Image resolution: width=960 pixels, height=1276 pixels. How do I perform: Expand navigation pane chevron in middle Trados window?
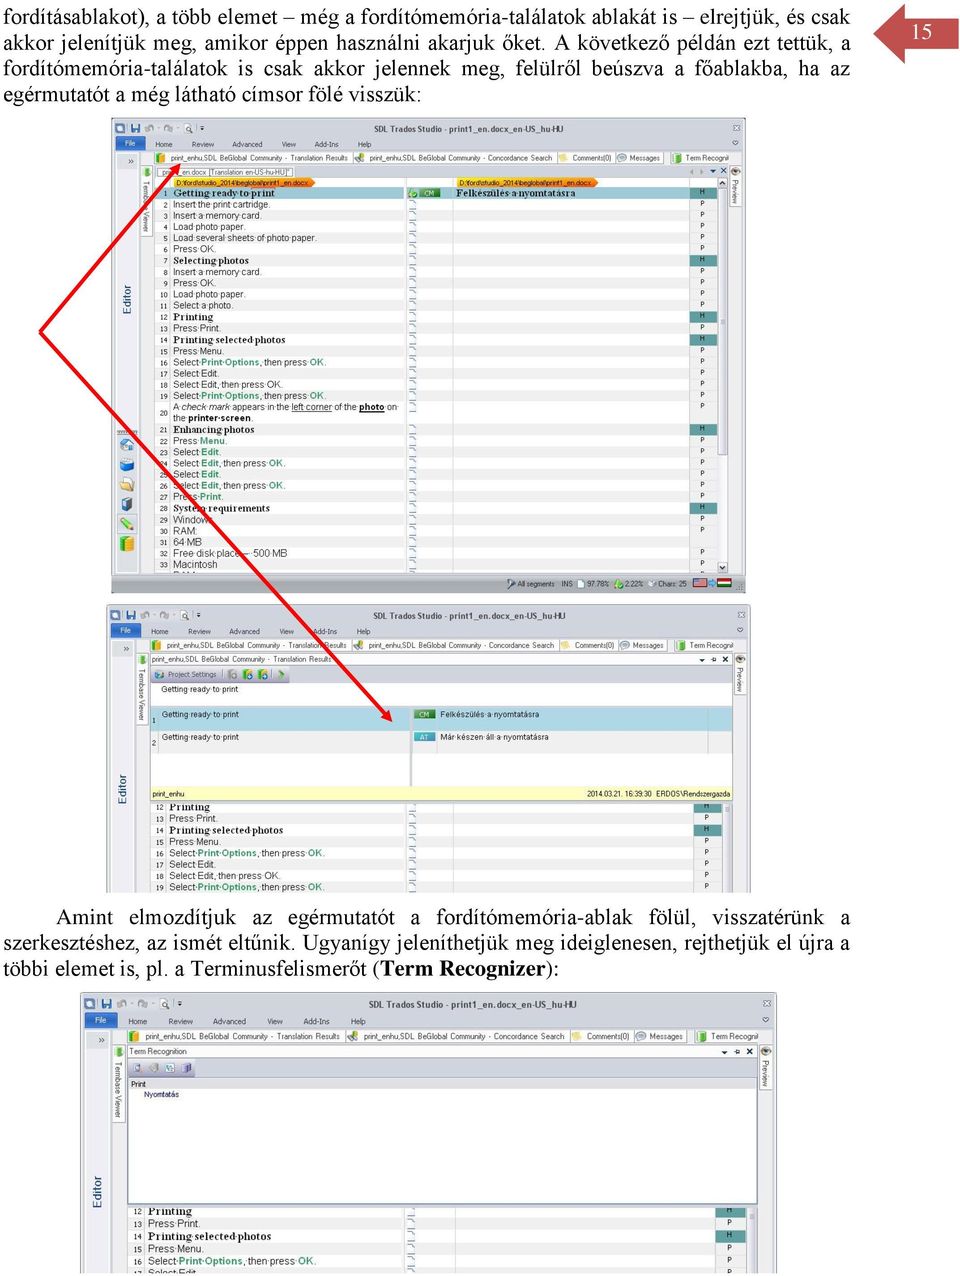click(x=126, y=649)
